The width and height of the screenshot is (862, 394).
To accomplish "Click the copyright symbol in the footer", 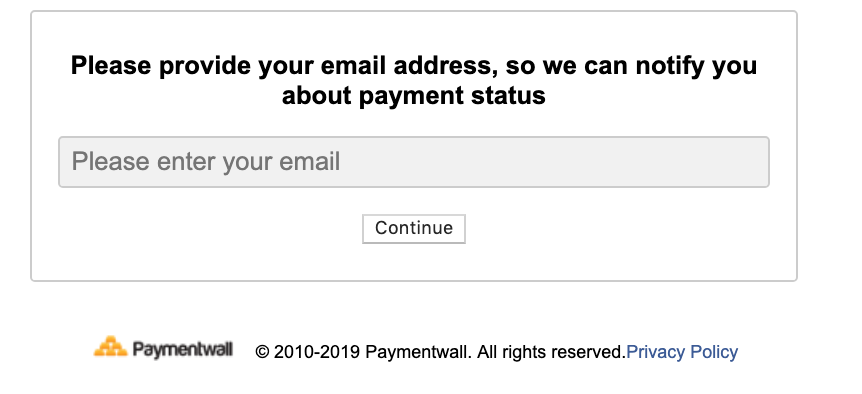I will [x=262, y=352].
